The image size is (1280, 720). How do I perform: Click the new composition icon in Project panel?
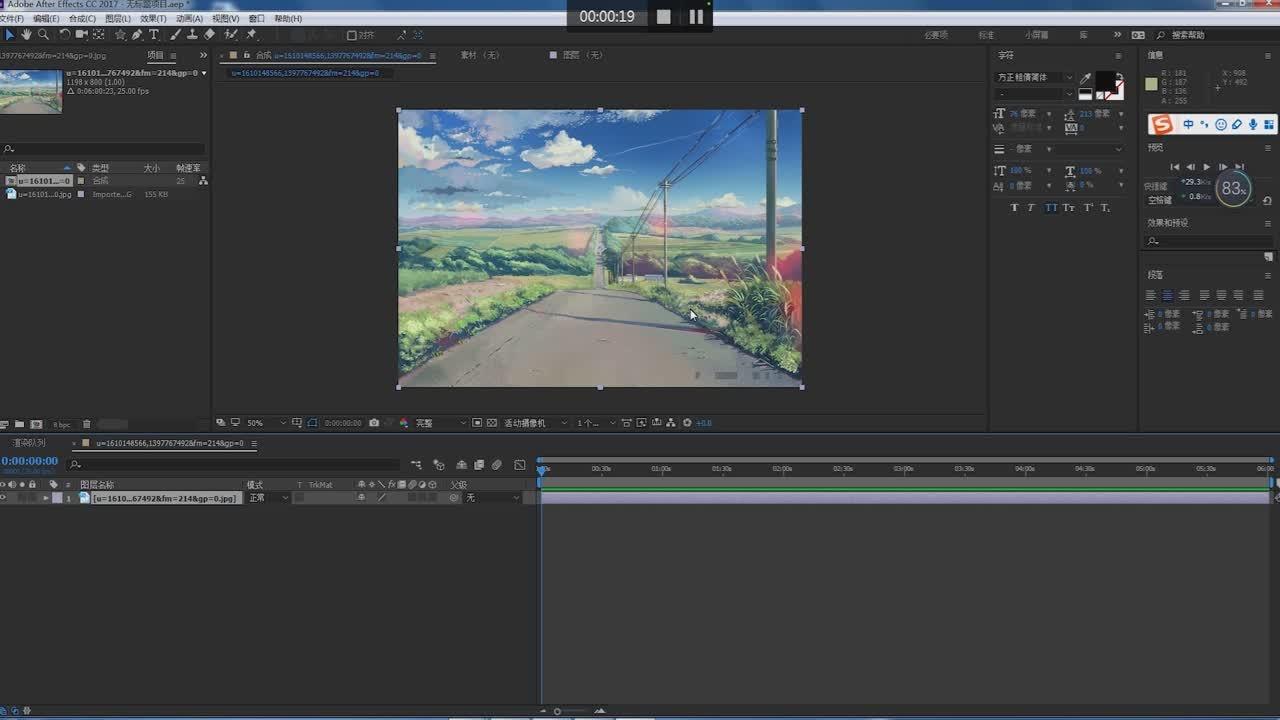click(36, 424)
